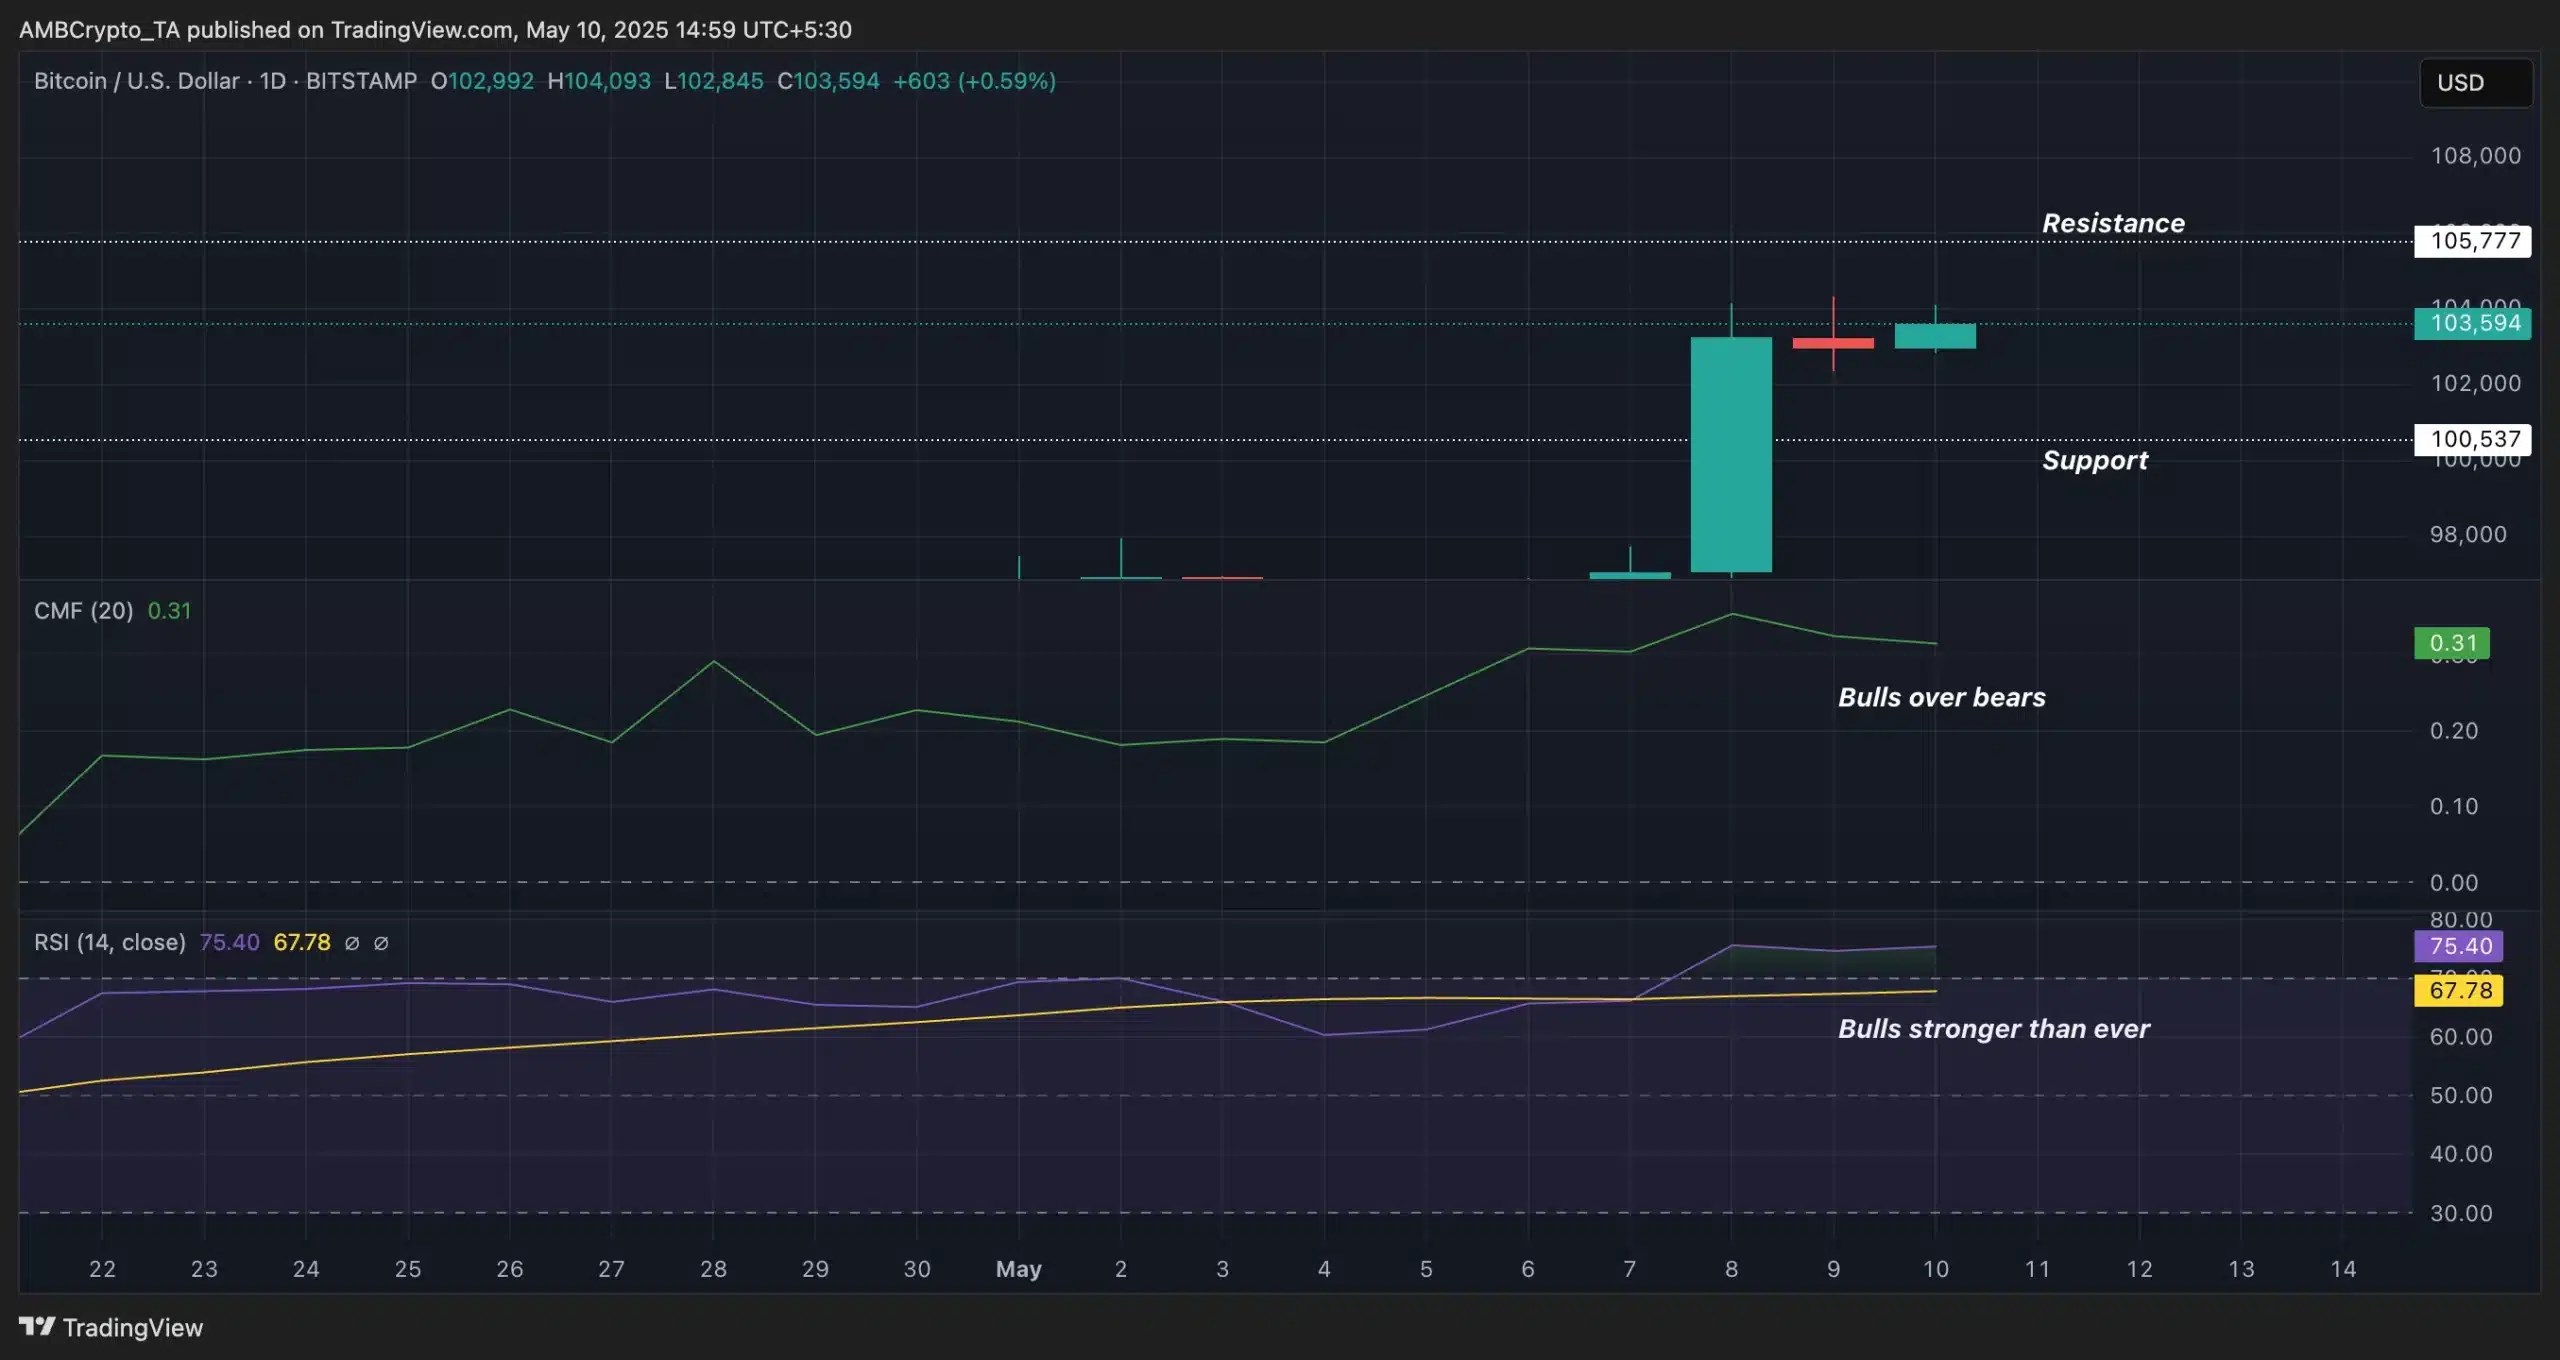Open the 1D timeframe selector
The height and width of the screenshot is (1360, 2560).
(x=274, y=81)
